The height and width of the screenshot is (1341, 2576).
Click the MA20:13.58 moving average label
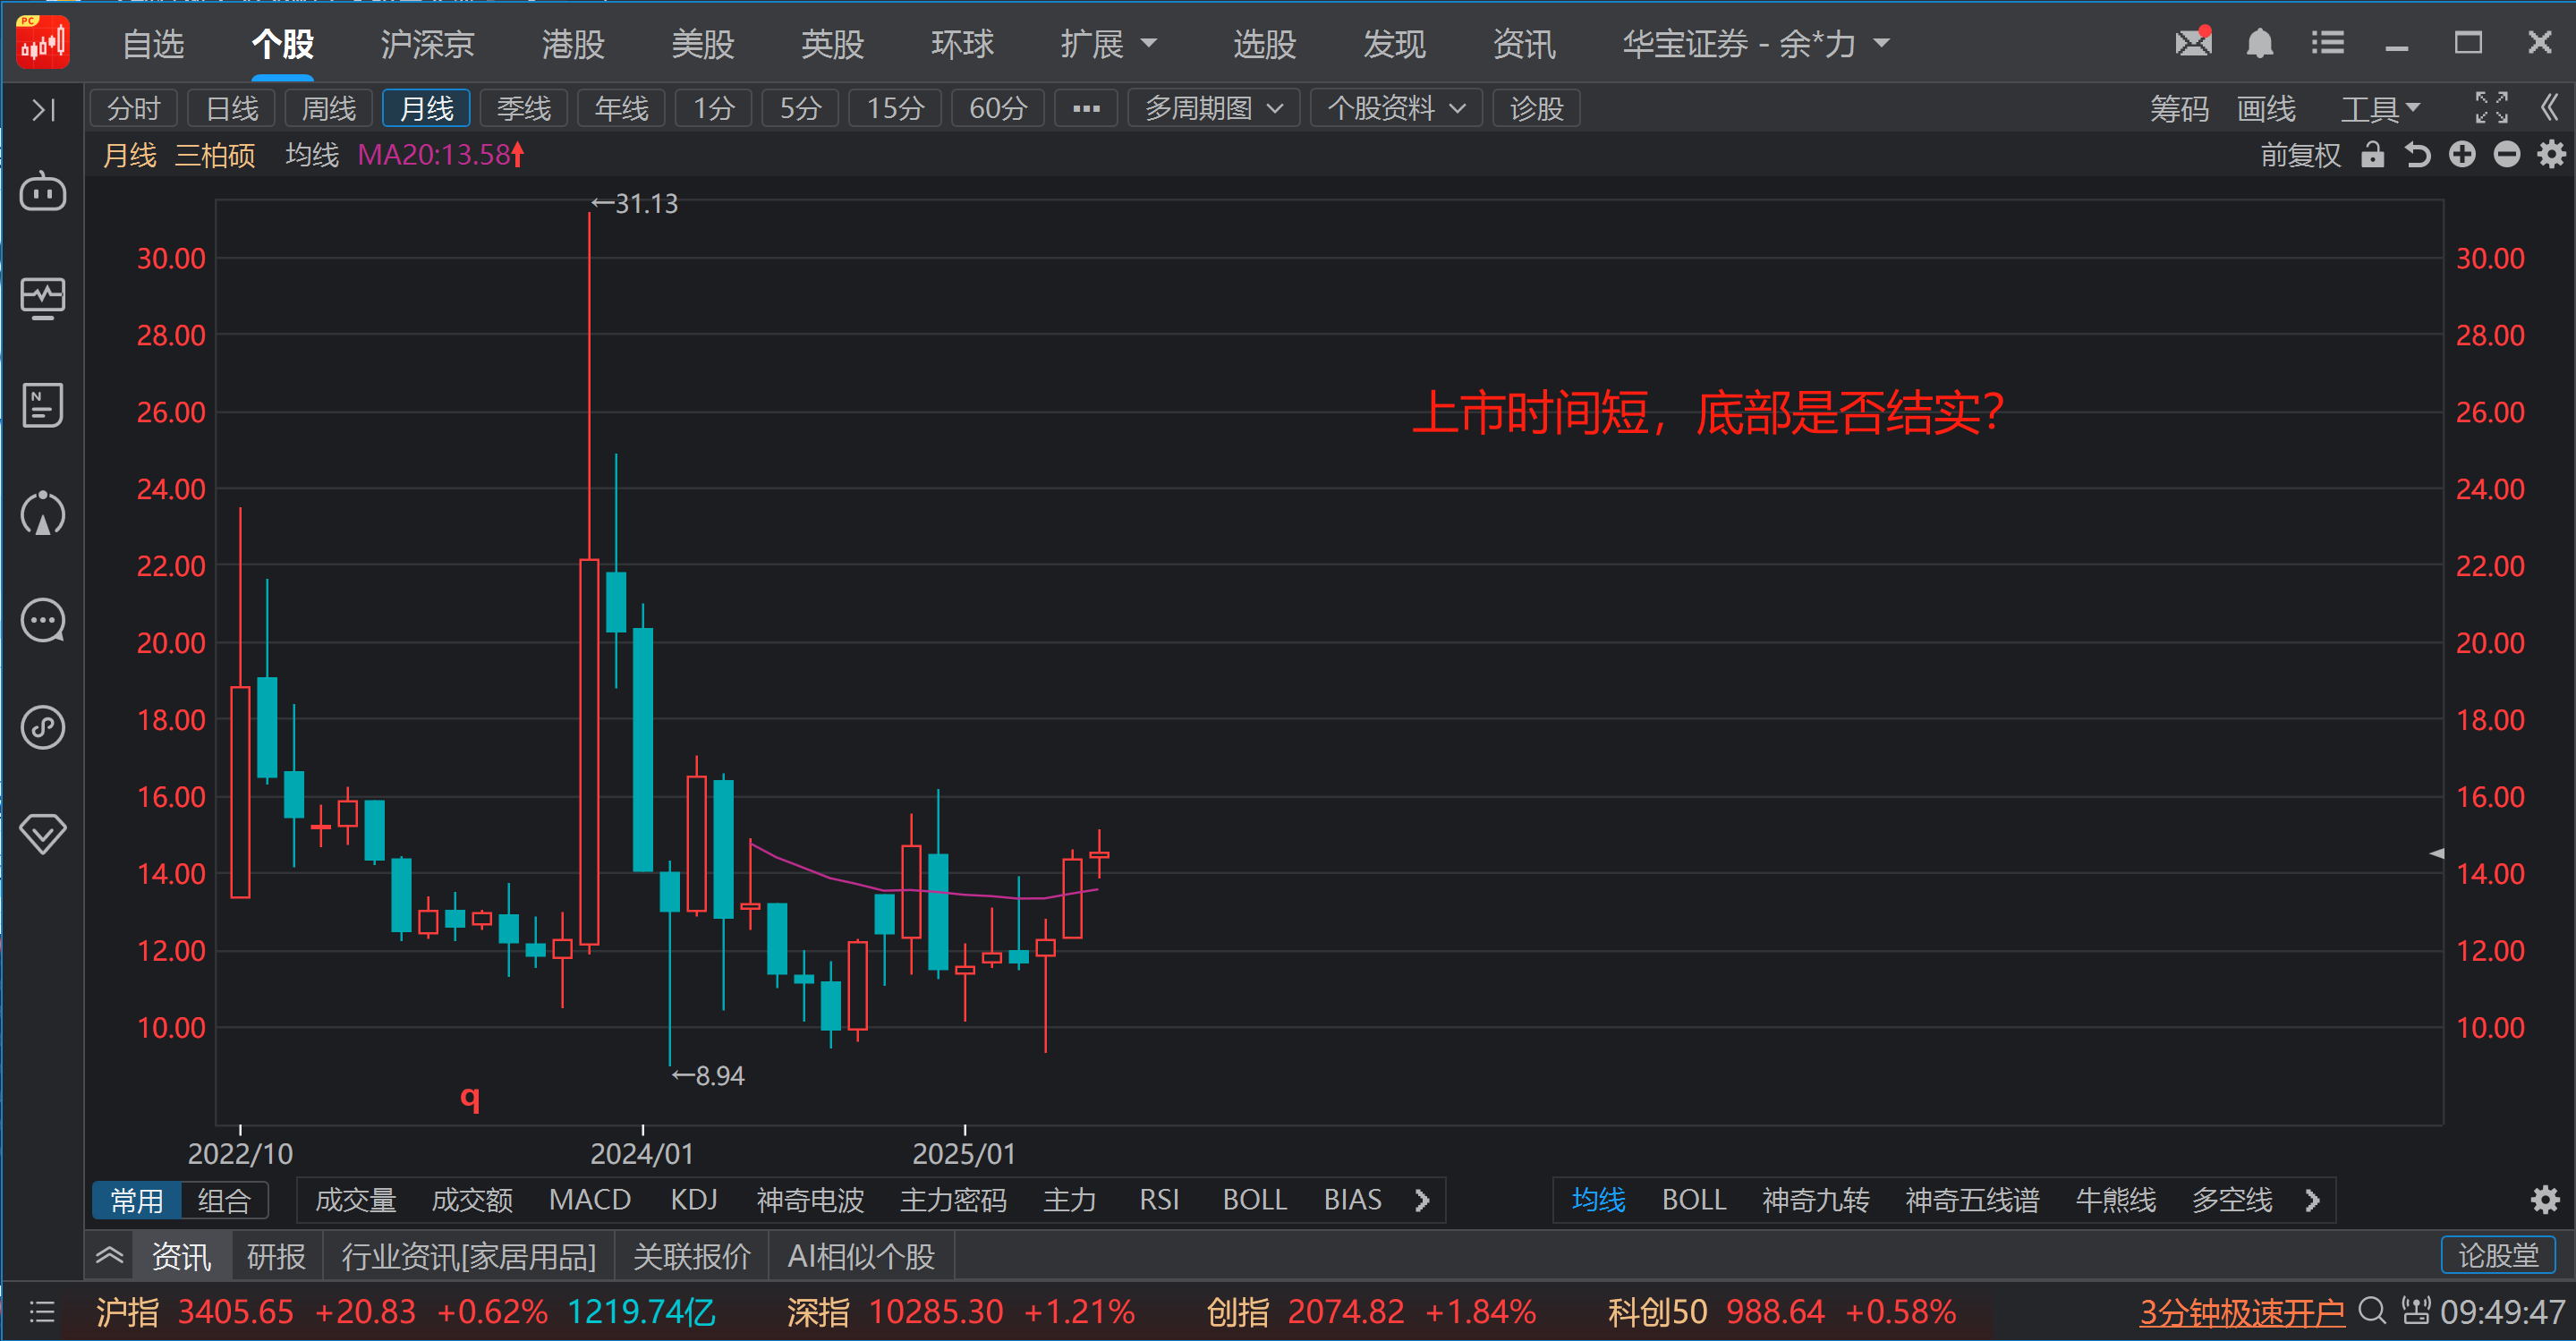point(440,155)
